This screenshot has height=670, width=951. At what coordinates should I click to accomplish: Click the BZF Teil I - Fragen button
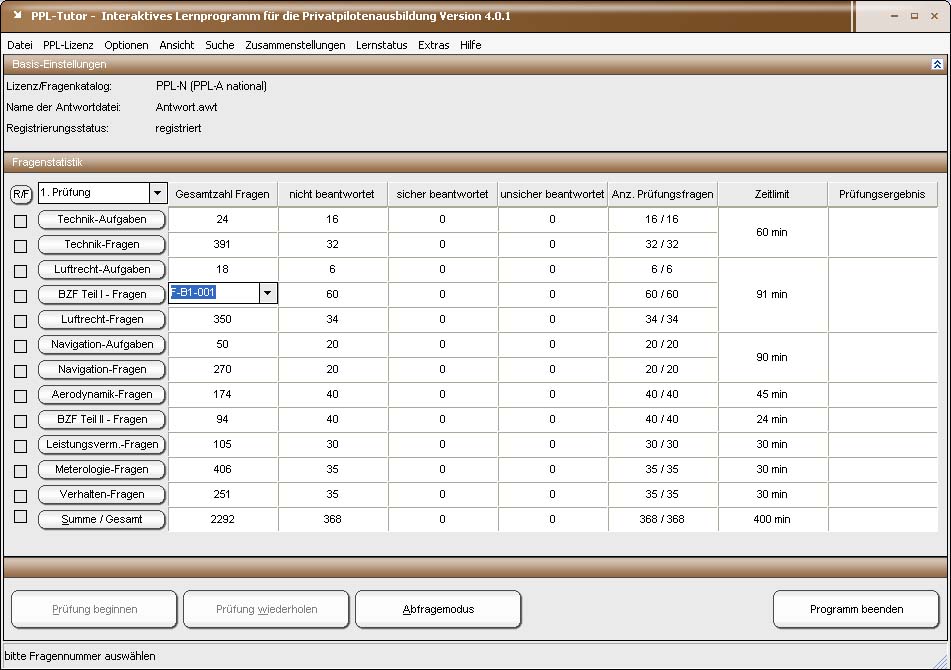pos(102,294)
